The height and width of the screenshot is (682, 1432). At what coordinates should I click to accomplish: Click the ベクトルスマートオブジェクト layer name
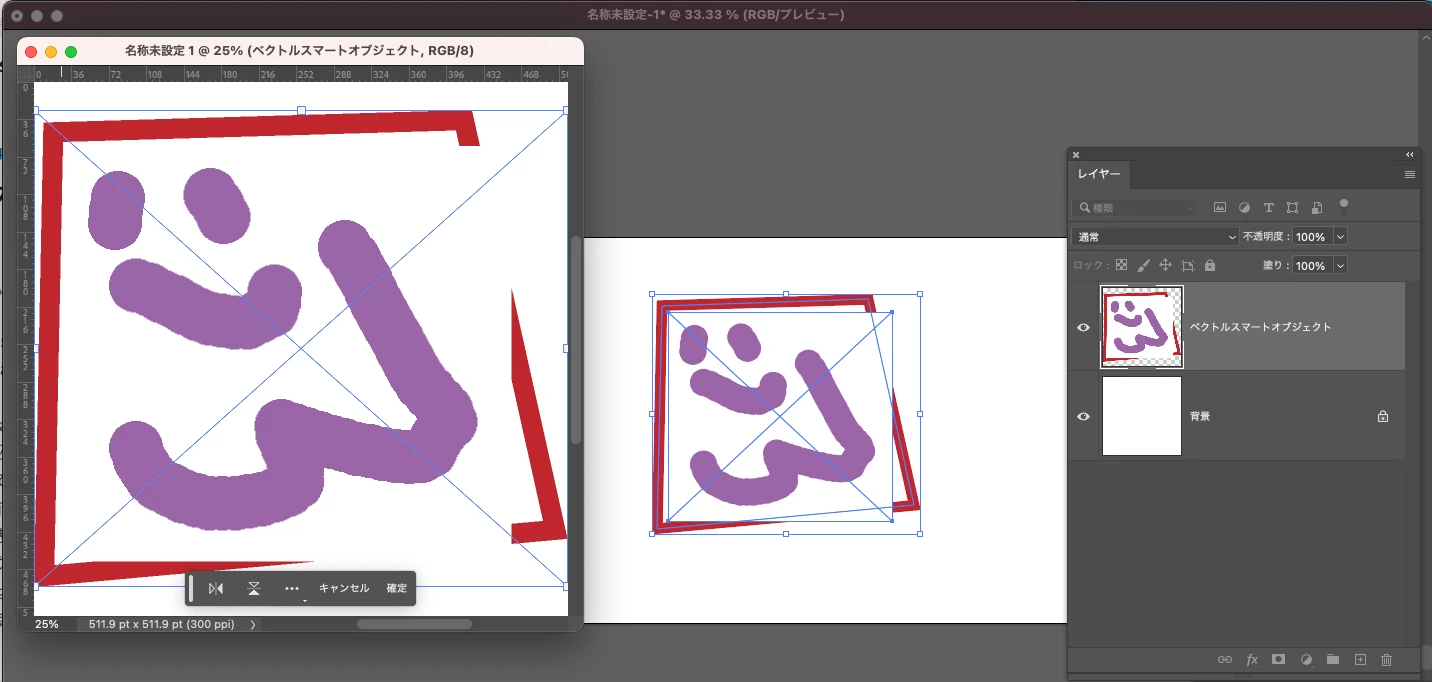tap(1260, 327)
